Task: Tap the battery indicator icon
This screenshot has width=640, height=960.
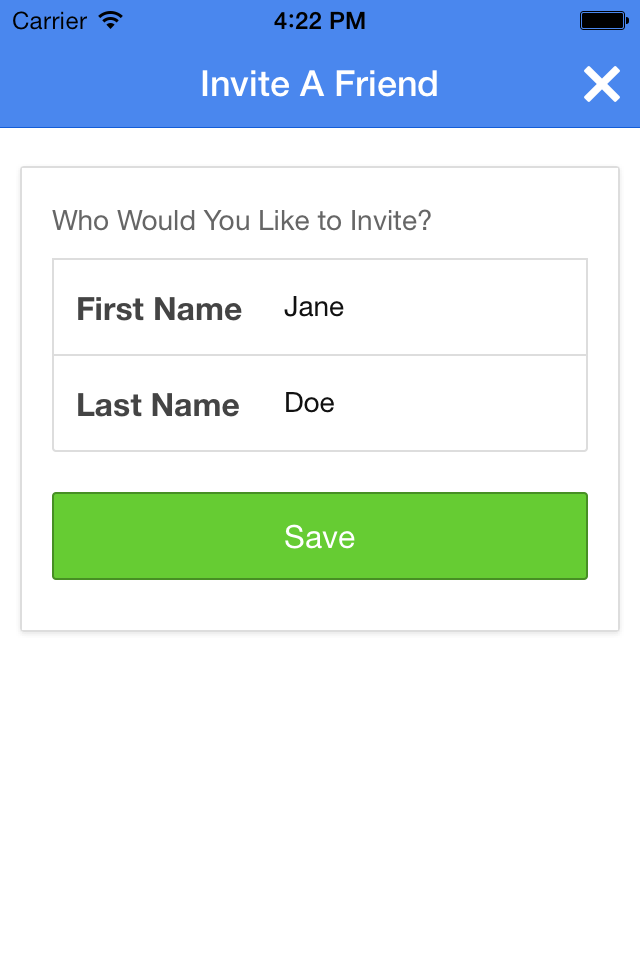Action: click(x=604, y=21)
